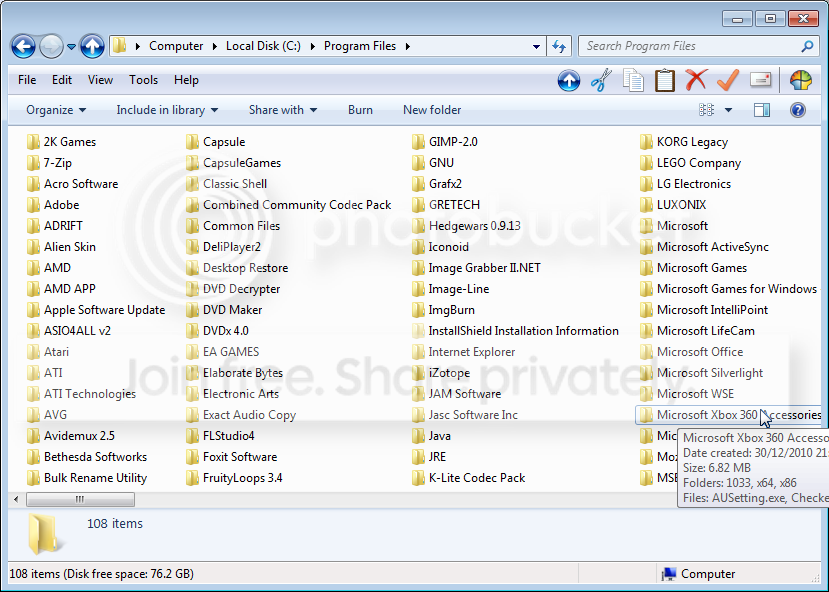Click the horizontal scrollbar thumb

pyautogui.click(x=80, y=500)
